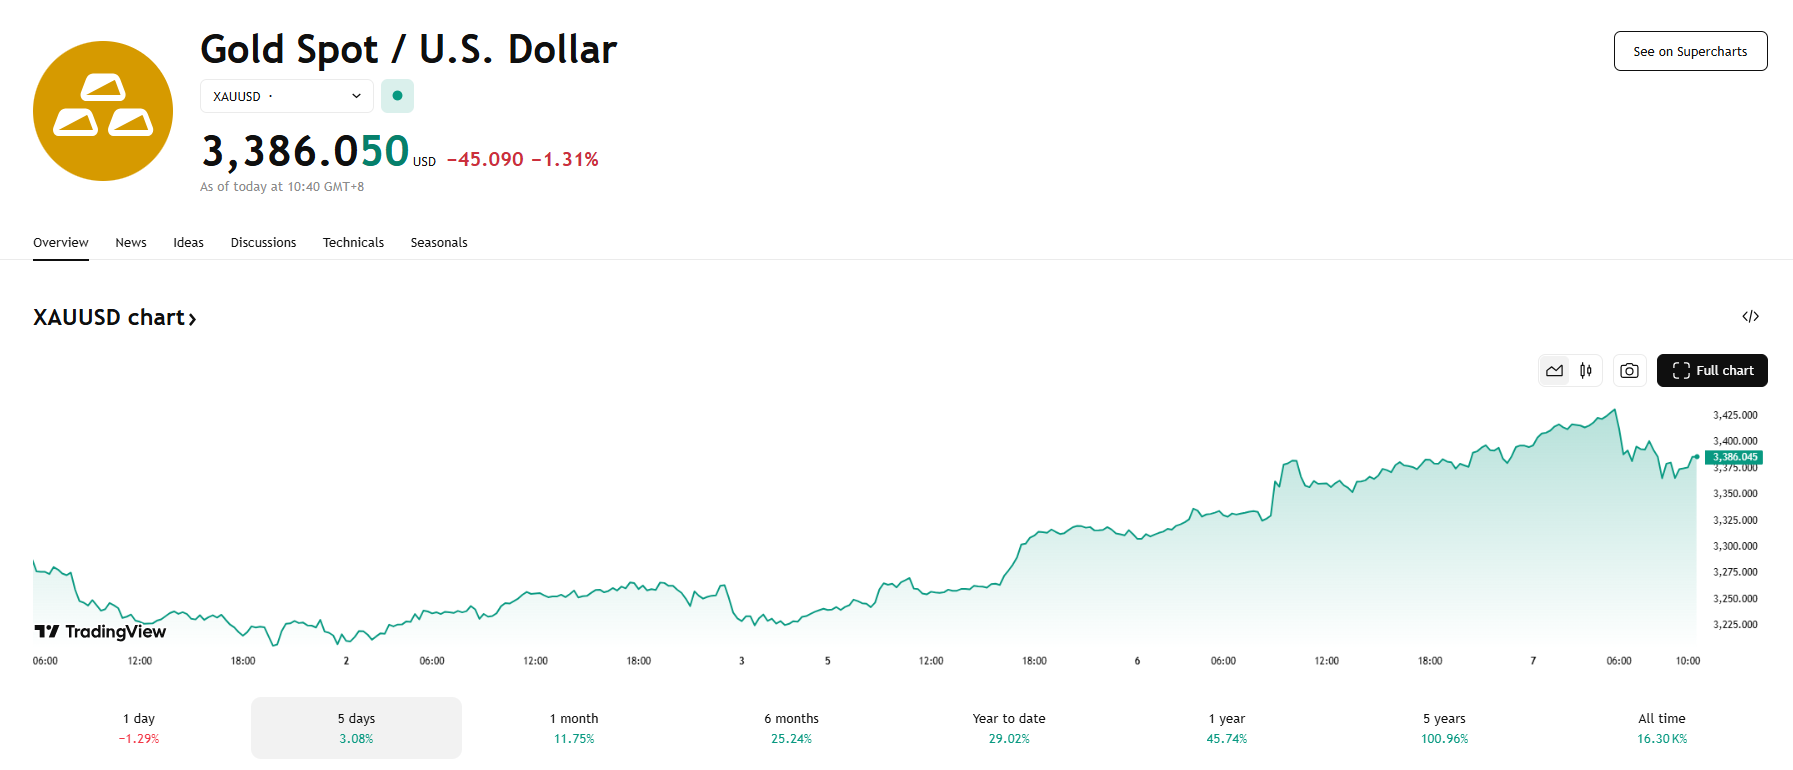
Task: Click the TradingView logo on chart
Action: click(x=101, y=631)
